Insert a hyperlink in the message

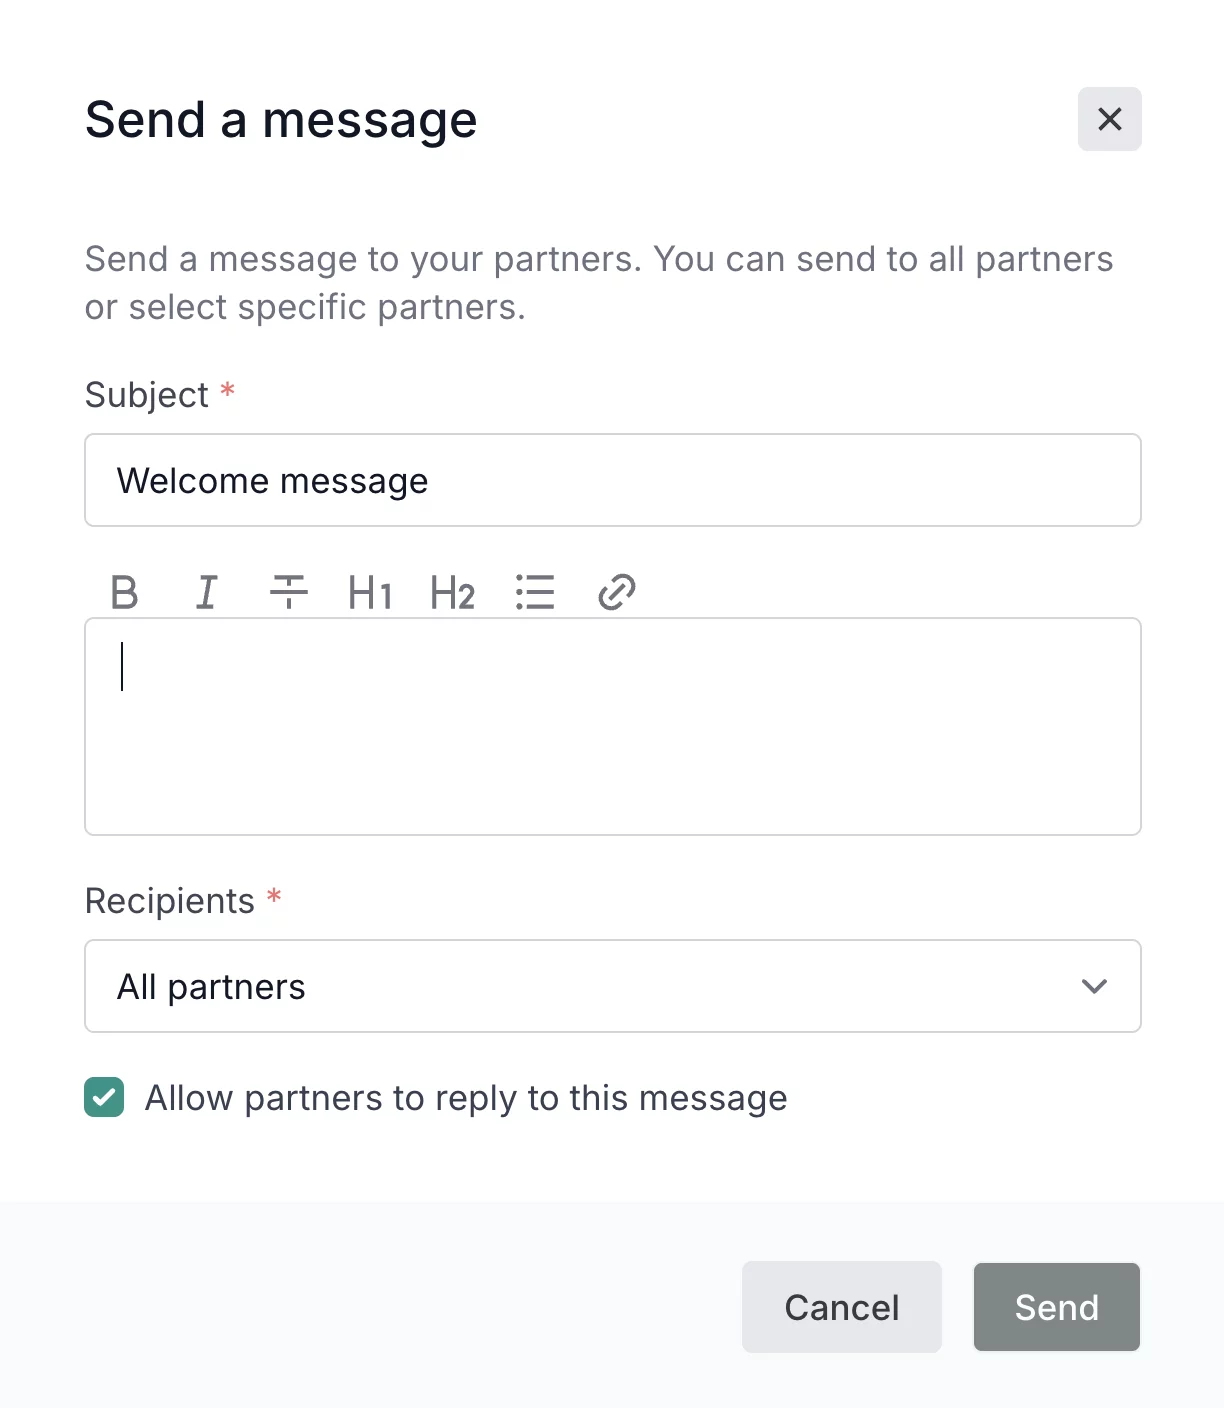617,592
